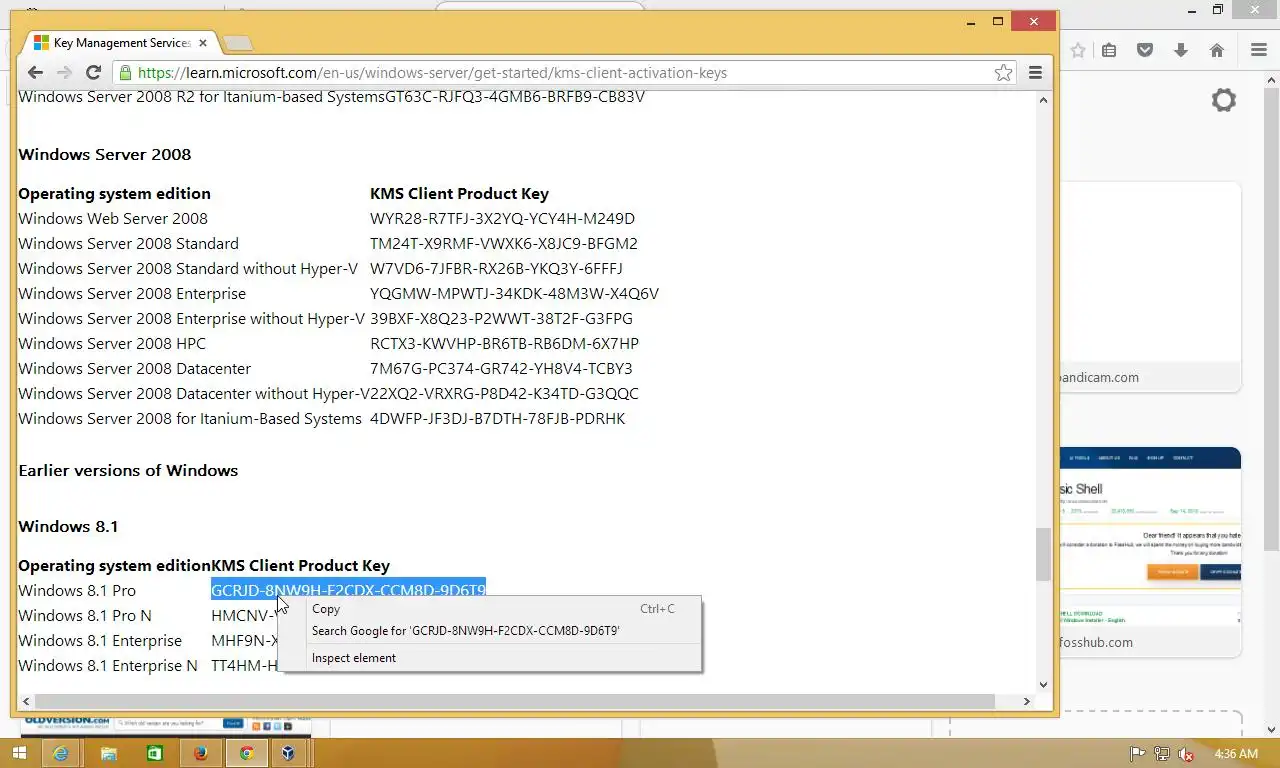
Task: Bookmark this page with the star icon in Chrome
Action: click(1003, 72)
